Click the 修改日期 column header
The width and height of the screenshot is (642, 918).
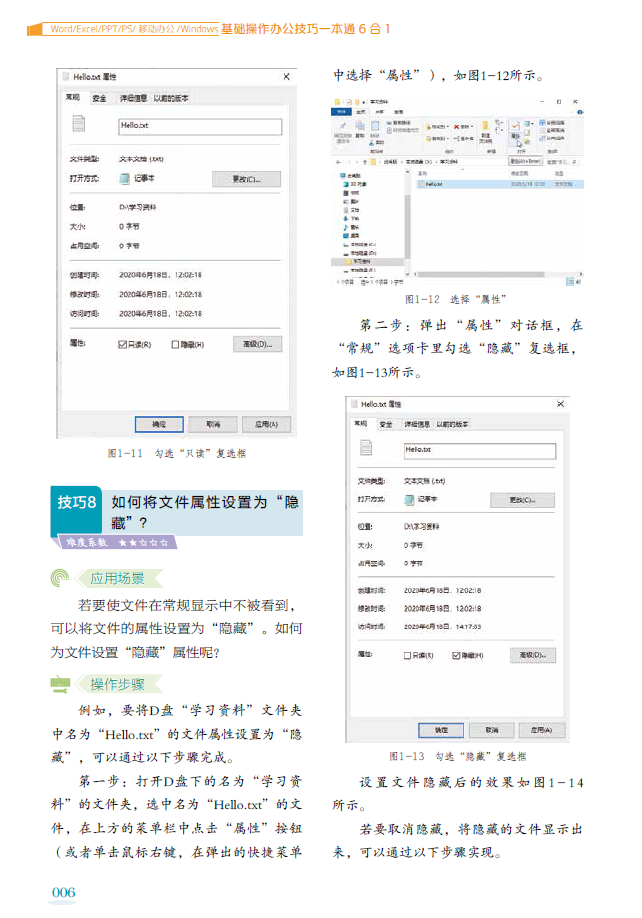point(520,173)
